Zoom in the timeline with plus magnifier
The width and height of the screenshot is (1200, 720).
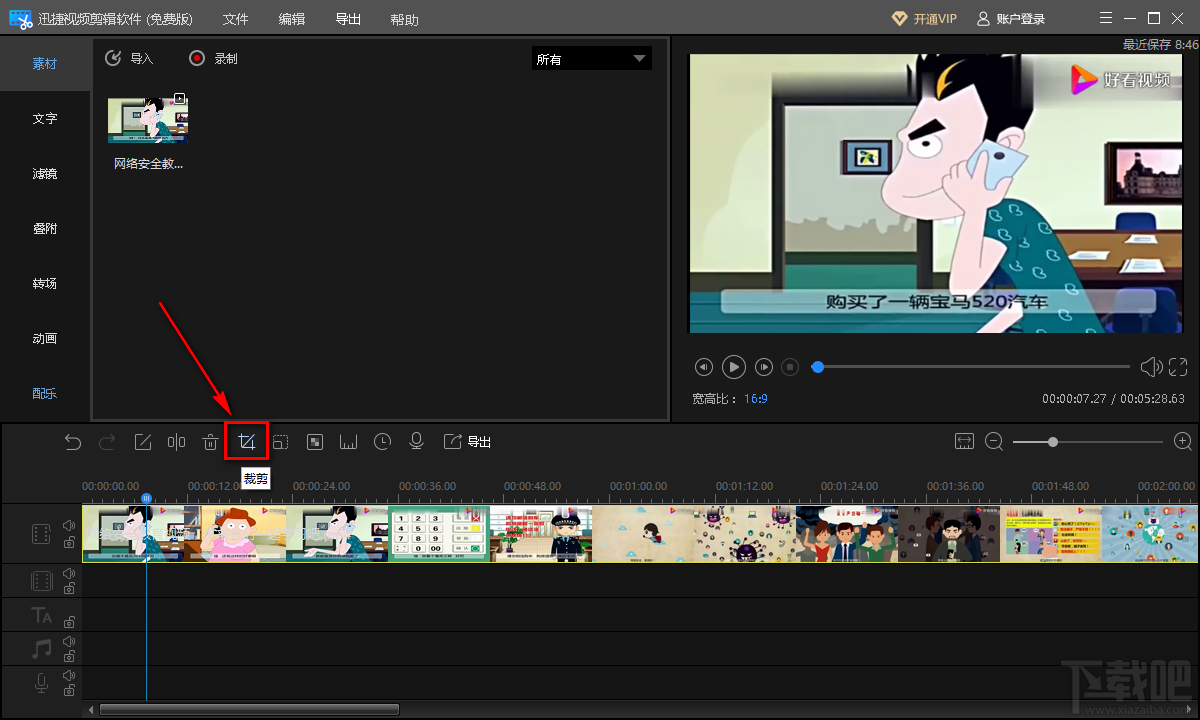pyautogui.click(x=1182, y=442)
